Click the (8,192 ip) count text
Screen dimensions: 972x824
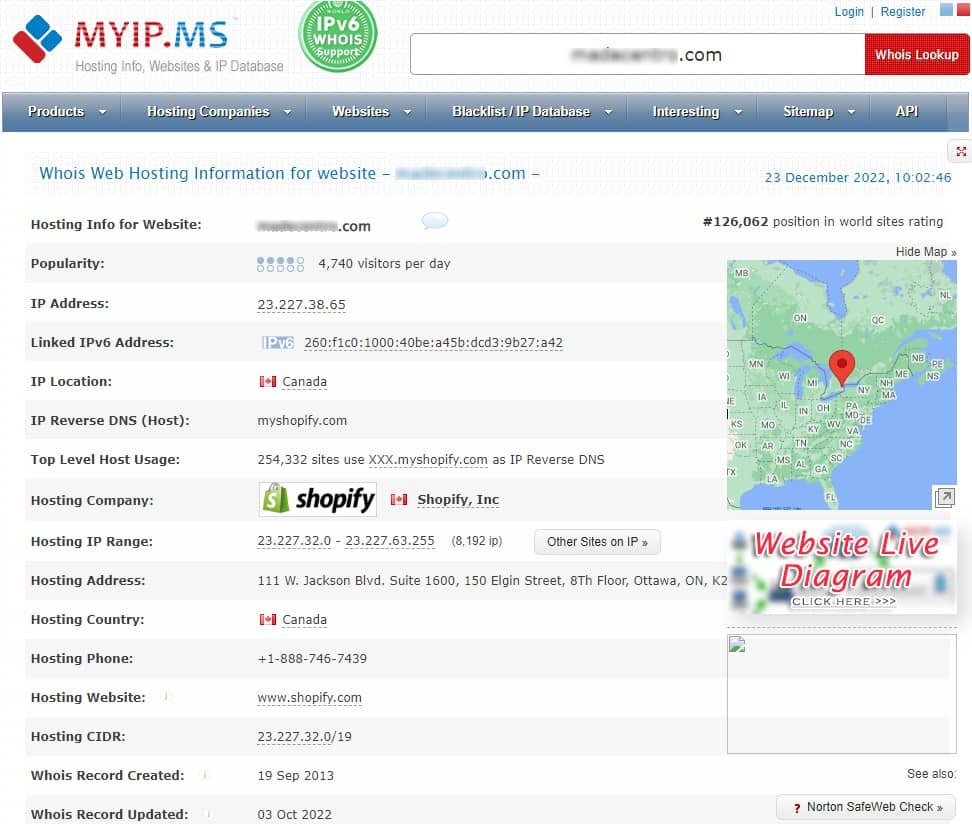point(477,541)
